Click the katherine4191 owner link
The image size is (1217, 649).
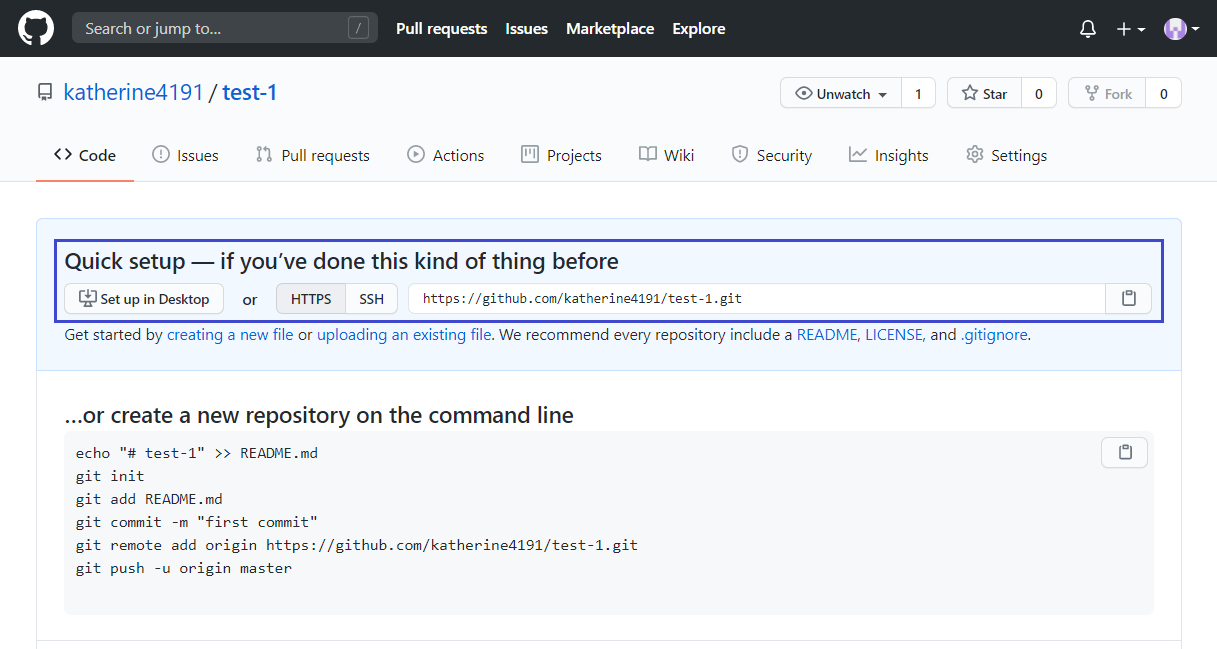[133, 93]
